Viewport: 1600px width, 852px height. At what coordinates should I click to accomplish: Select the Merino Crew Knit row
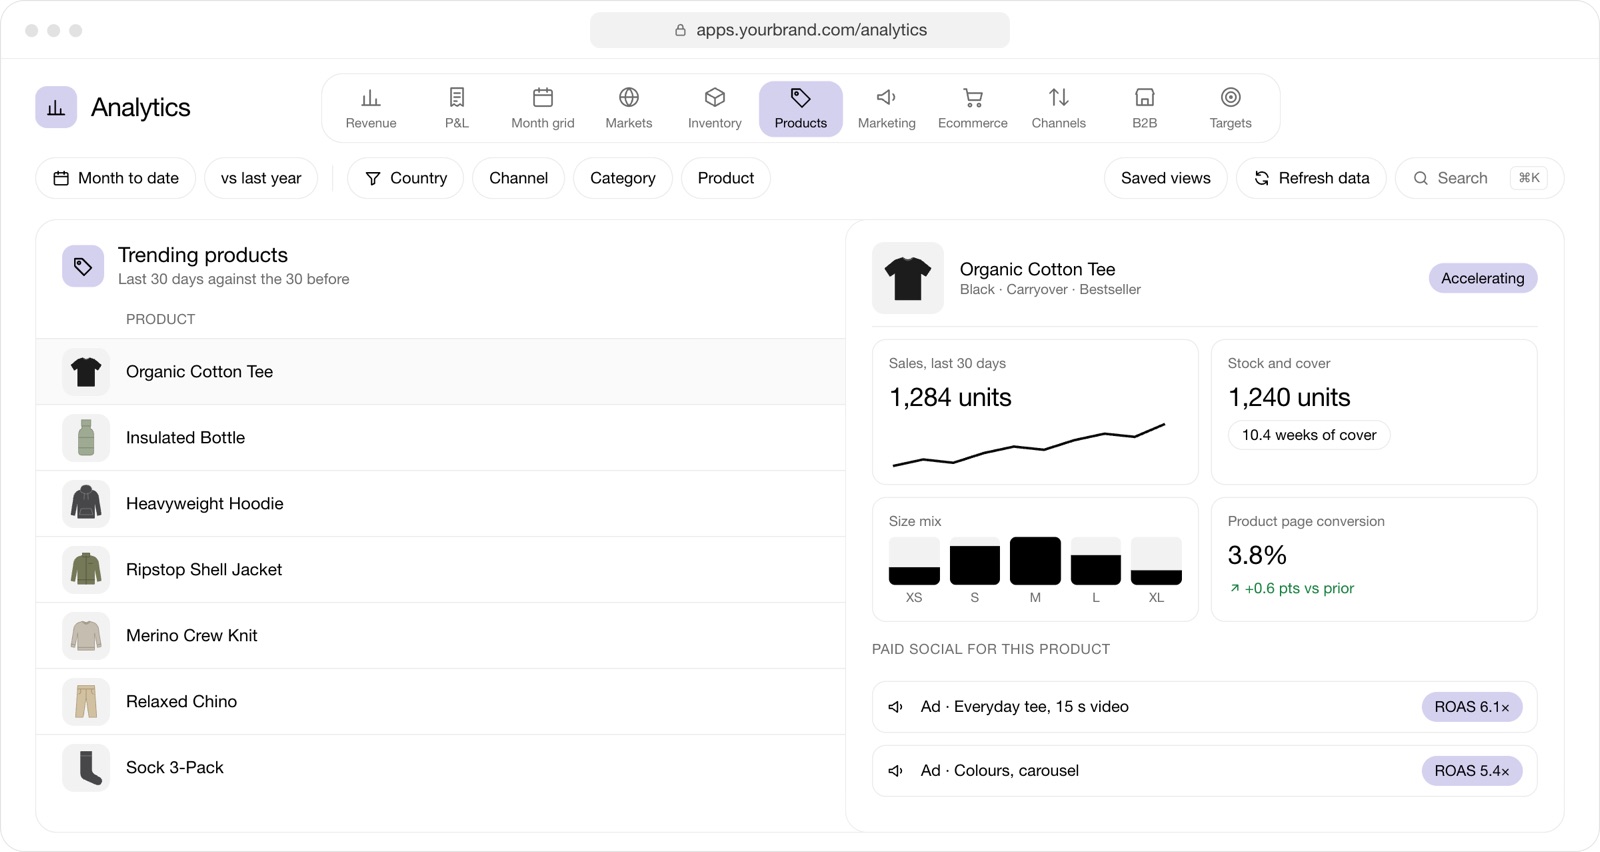(441, 636)
